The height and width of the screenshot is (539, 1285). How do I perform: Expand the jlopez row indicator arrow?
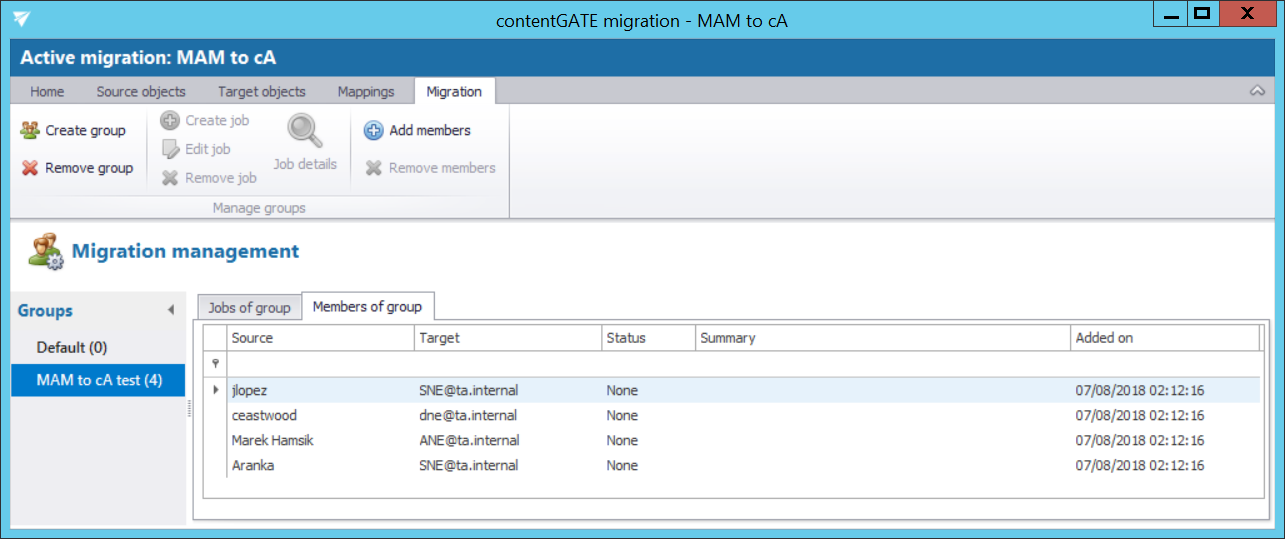(216, 390)
